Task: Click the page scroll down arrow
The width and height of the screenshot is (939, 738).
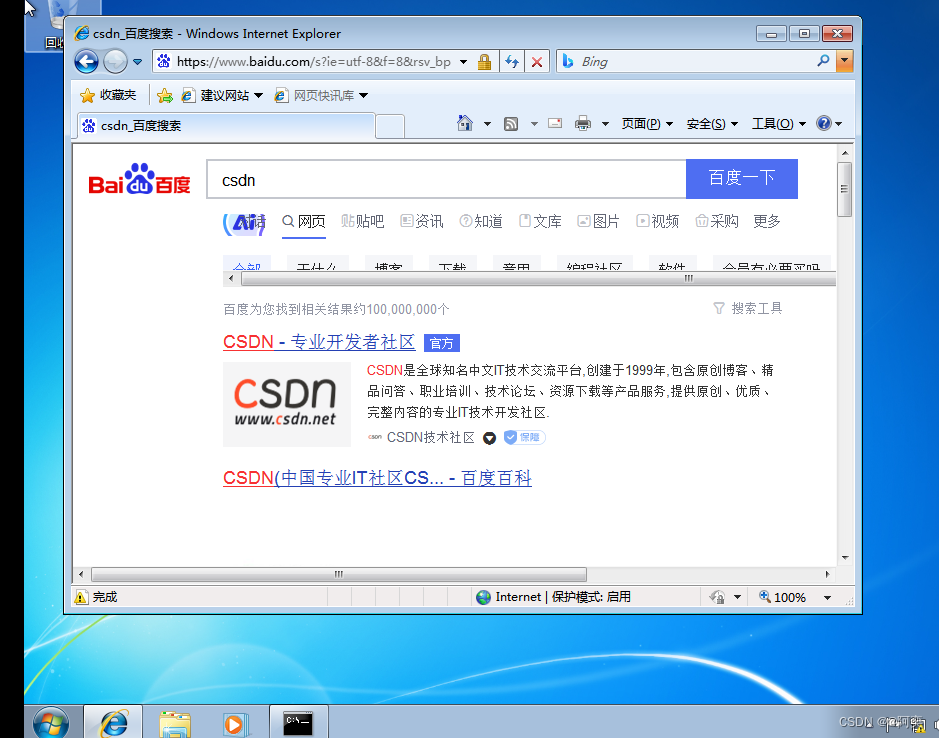Action: pos(845,558)
